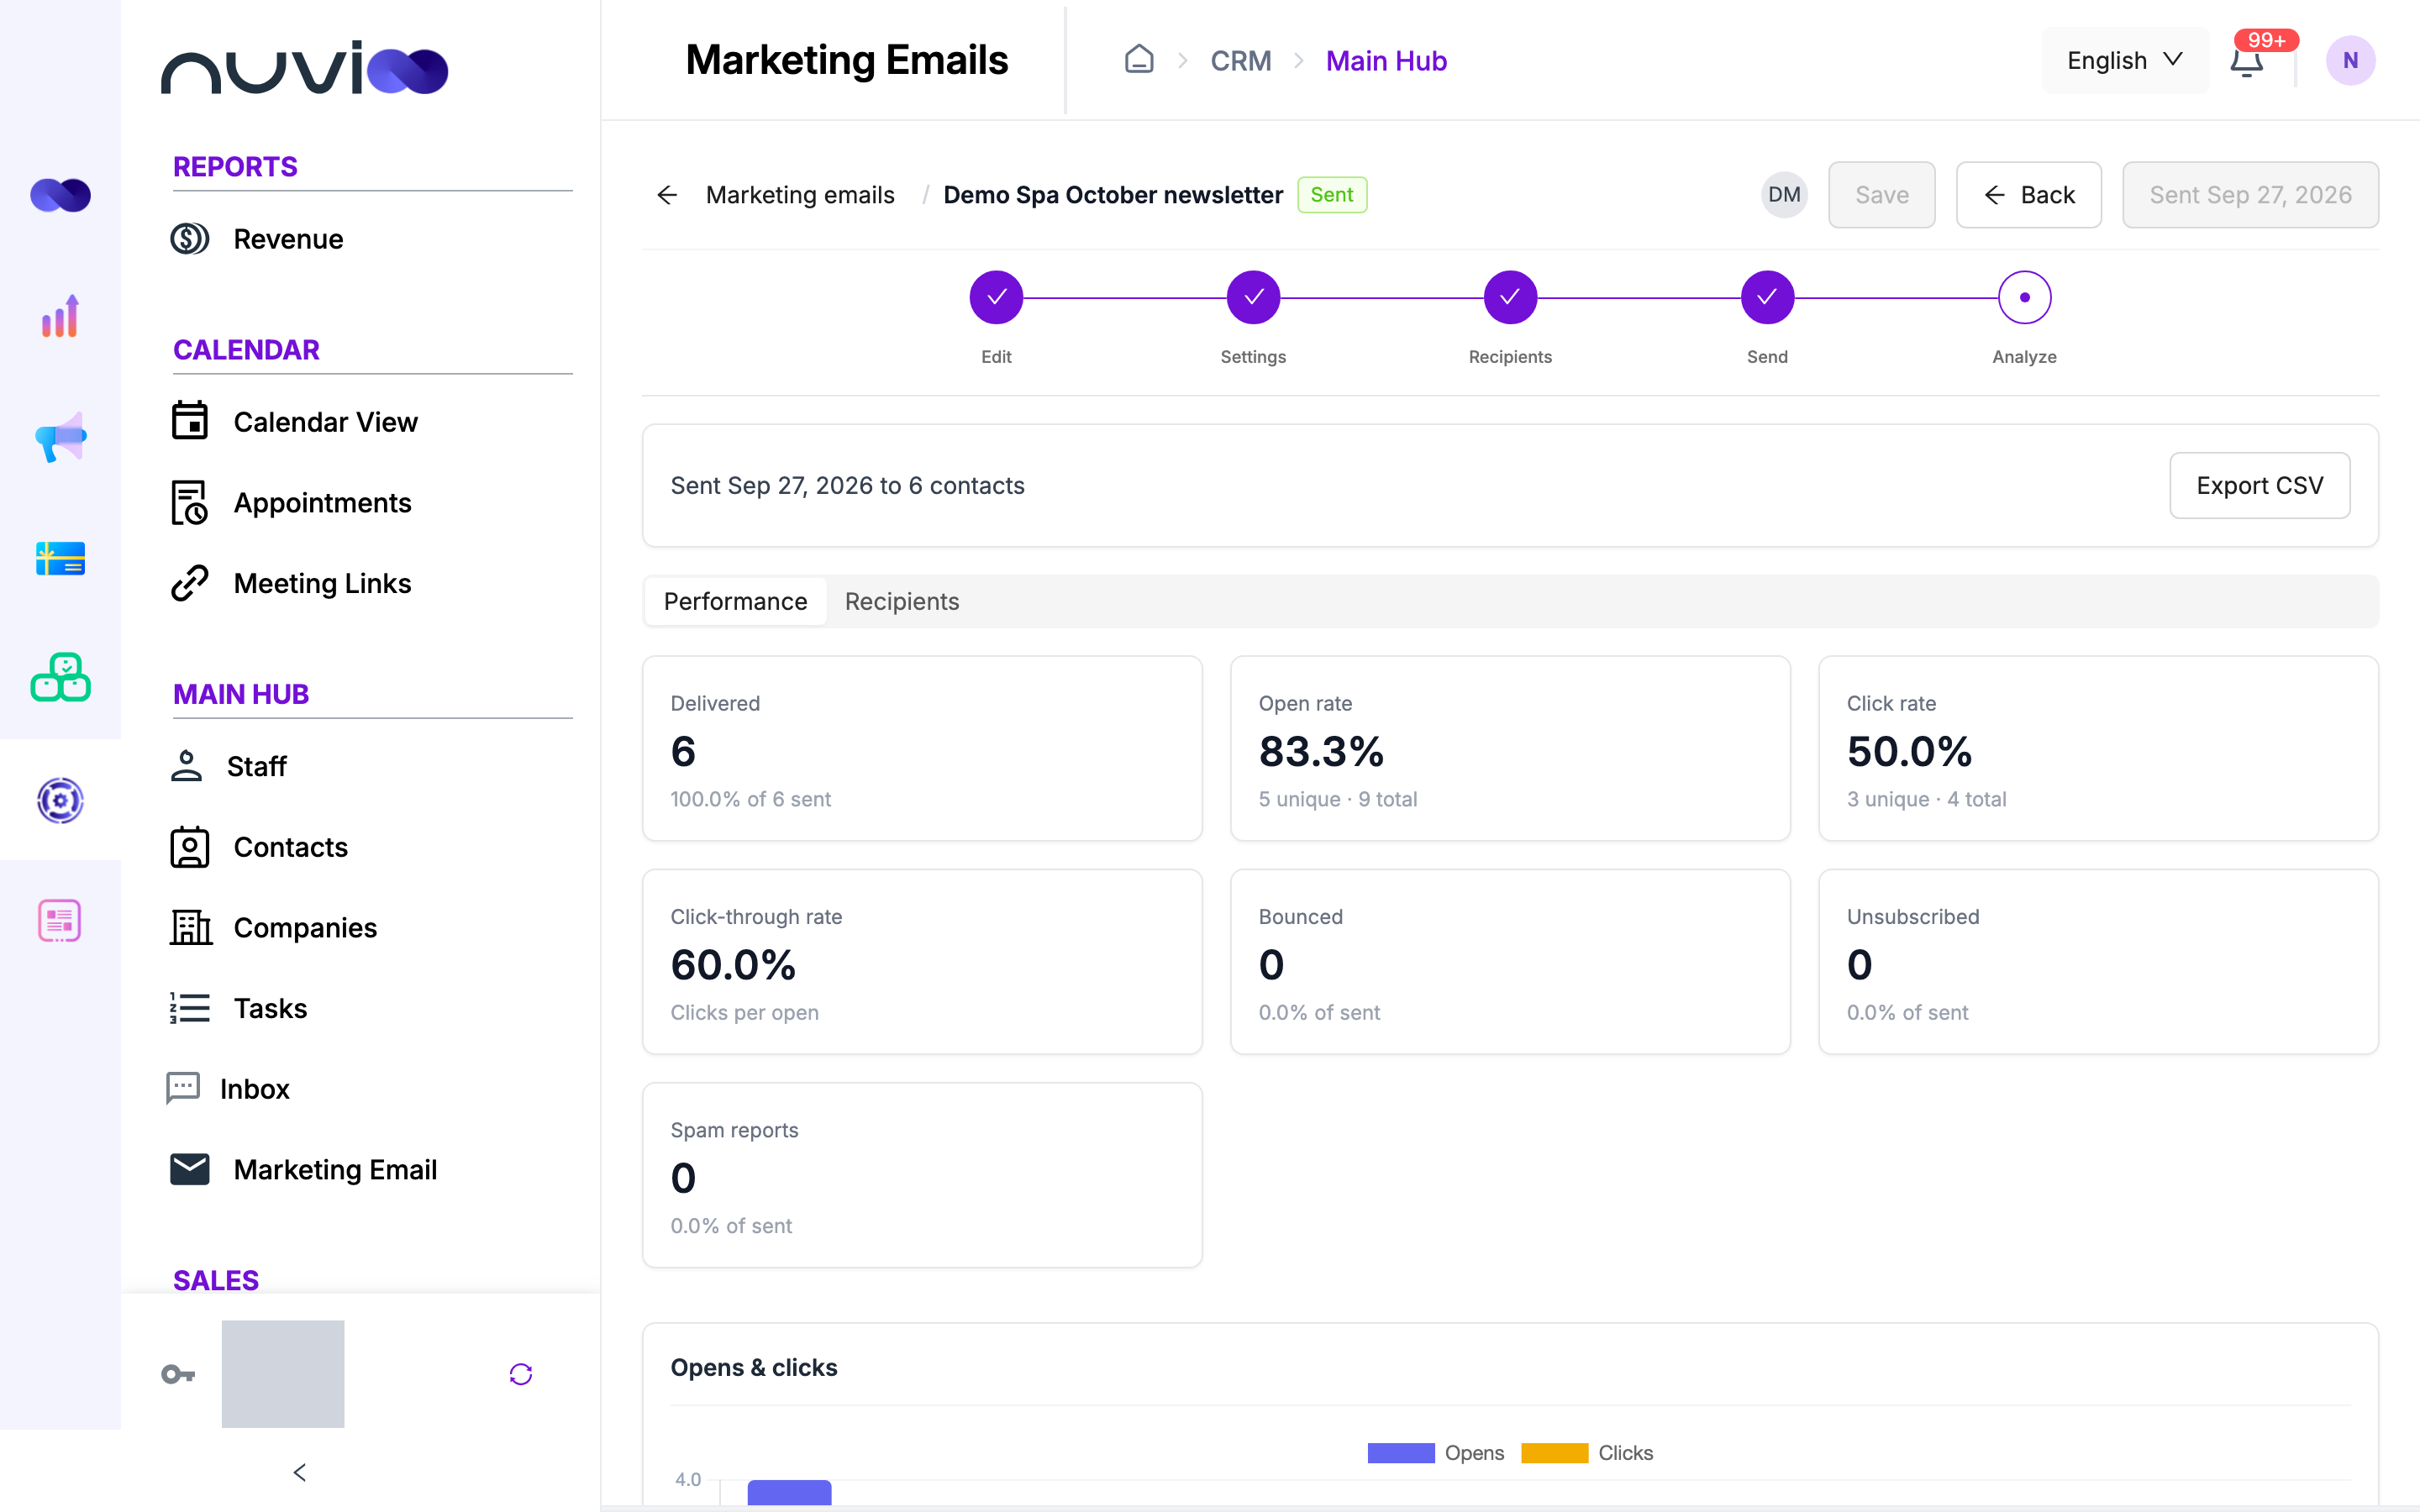
Task: Go to the Send step circle
Action: click(x=1767, y=297)
